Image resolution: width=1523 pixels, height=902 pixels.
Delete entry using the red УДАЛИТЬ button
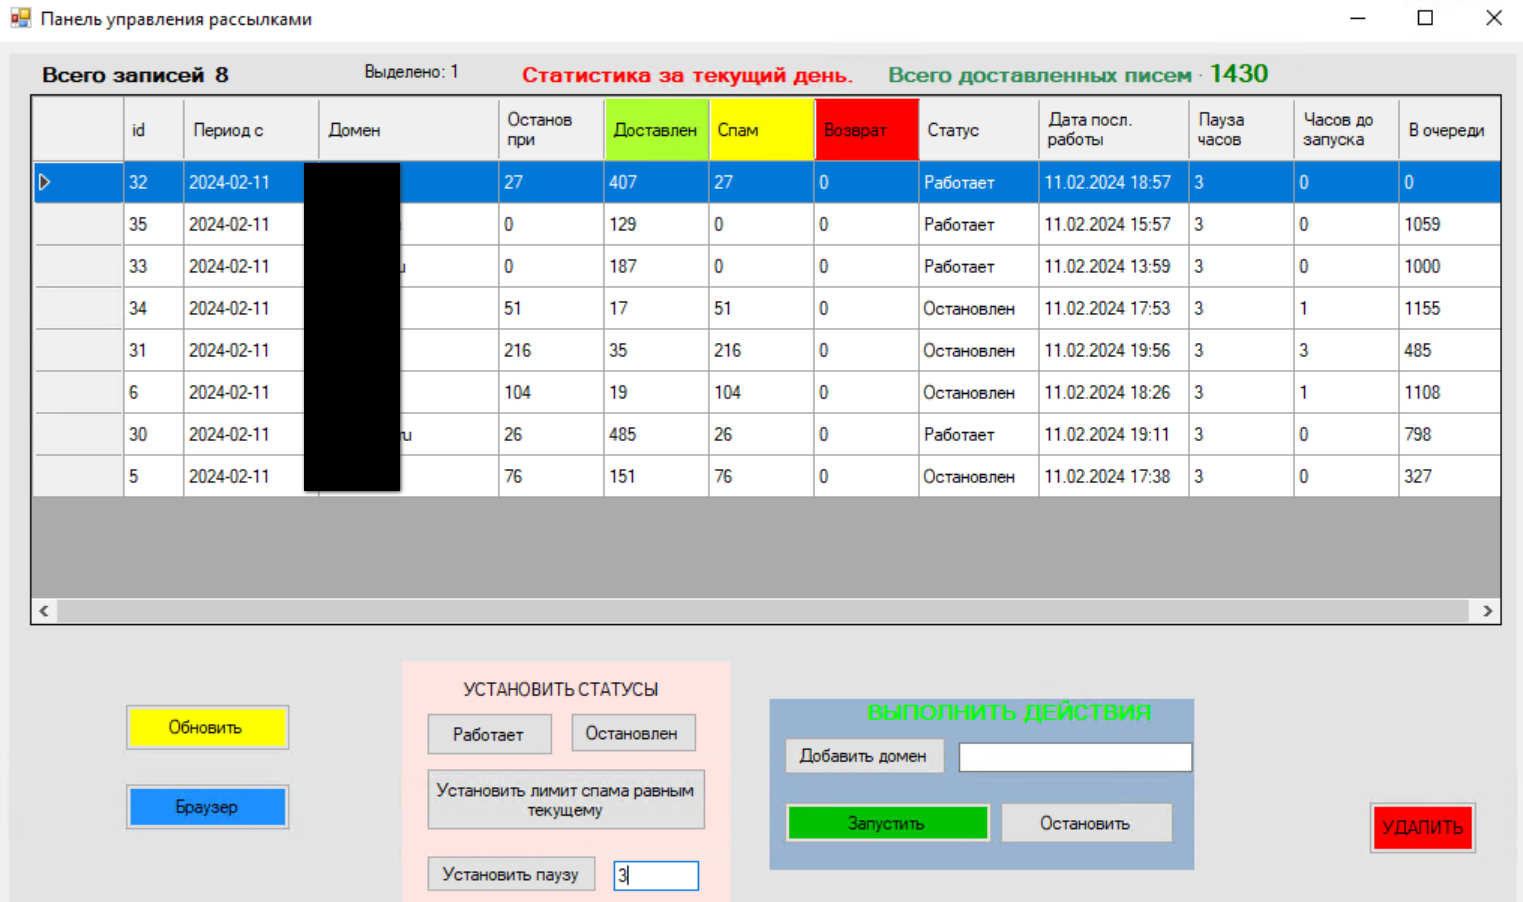click(x=1422, y=827)
